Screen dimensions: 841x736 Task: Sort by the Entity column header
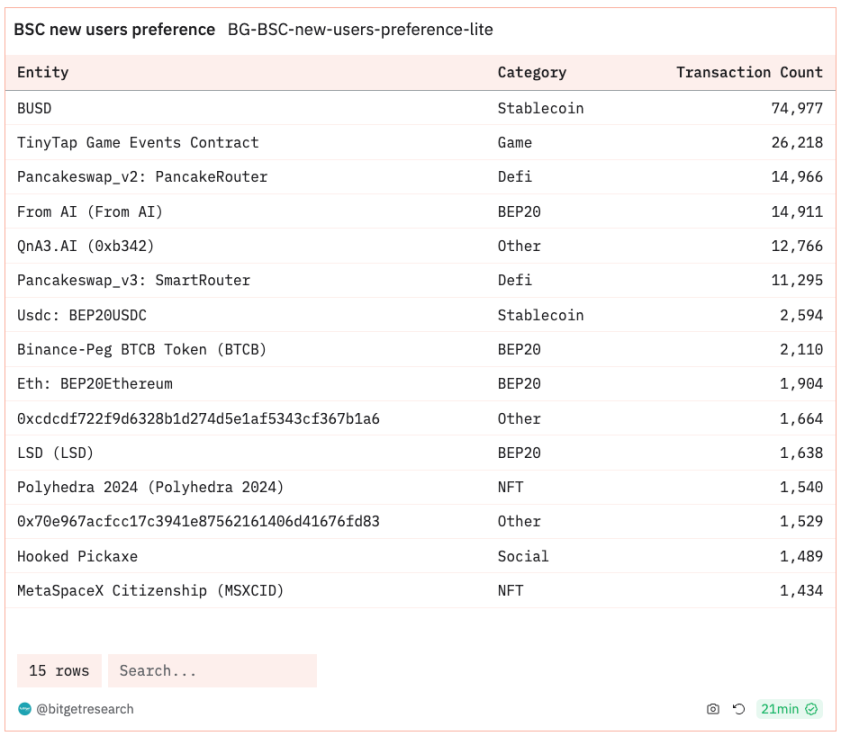43,72
